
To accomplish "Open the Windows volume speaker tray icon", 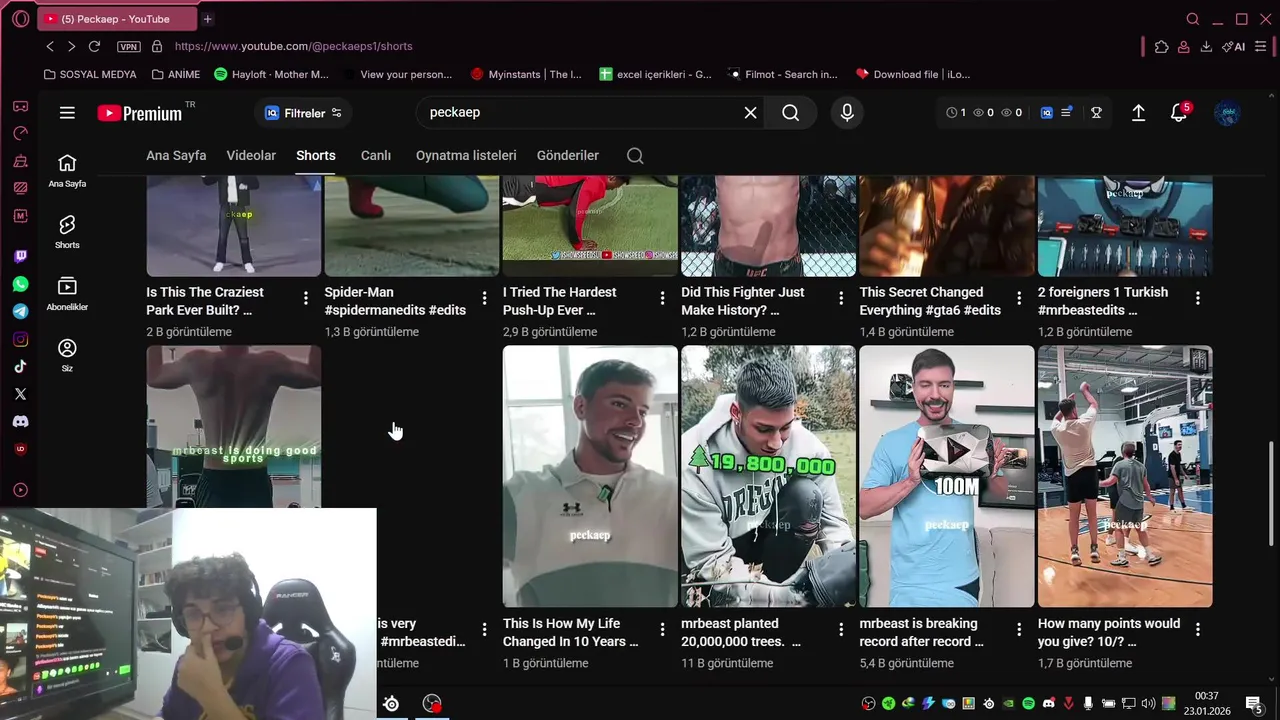I will pyautogui.click(x=1148, y=704).
